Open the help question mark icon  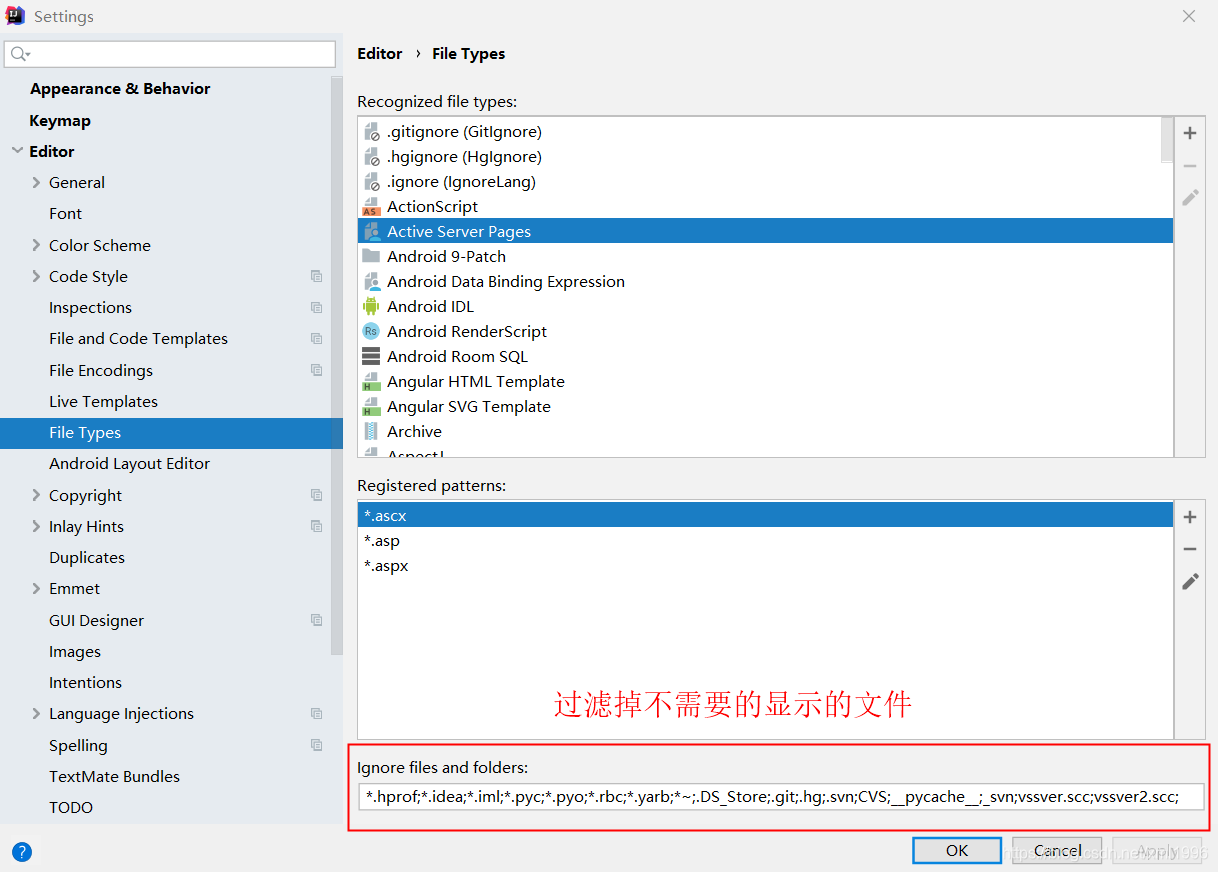pyautogui.click(x=22, y=852)
